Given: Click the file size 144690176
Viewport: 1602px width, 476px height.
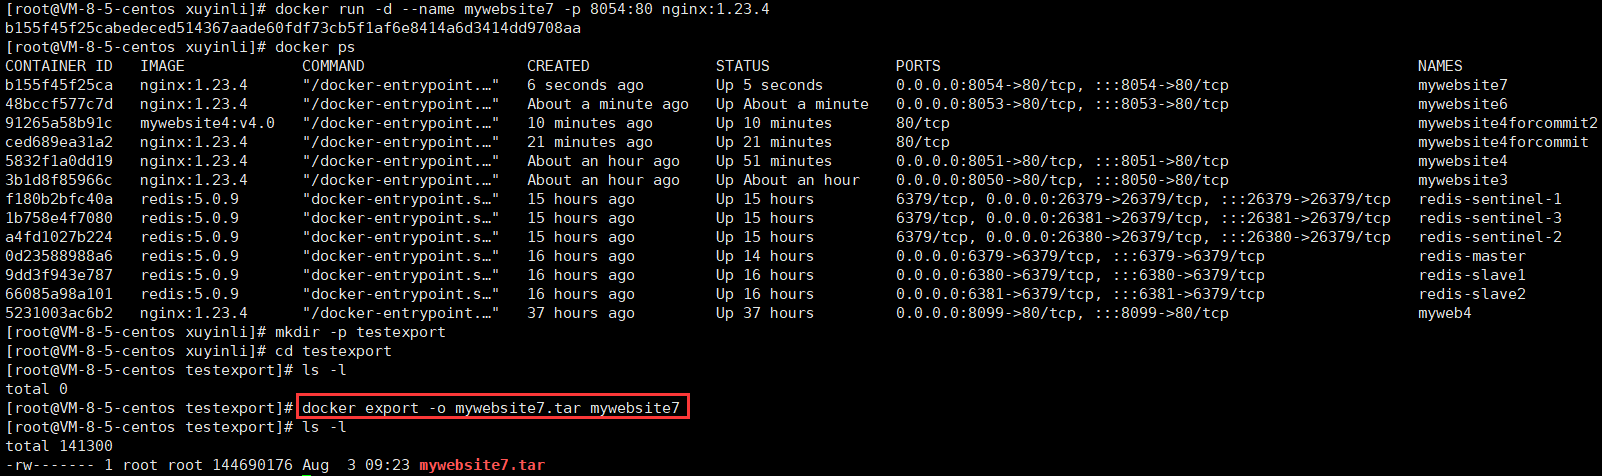Looking at the screenshot, I should click(x=252, y=465).
